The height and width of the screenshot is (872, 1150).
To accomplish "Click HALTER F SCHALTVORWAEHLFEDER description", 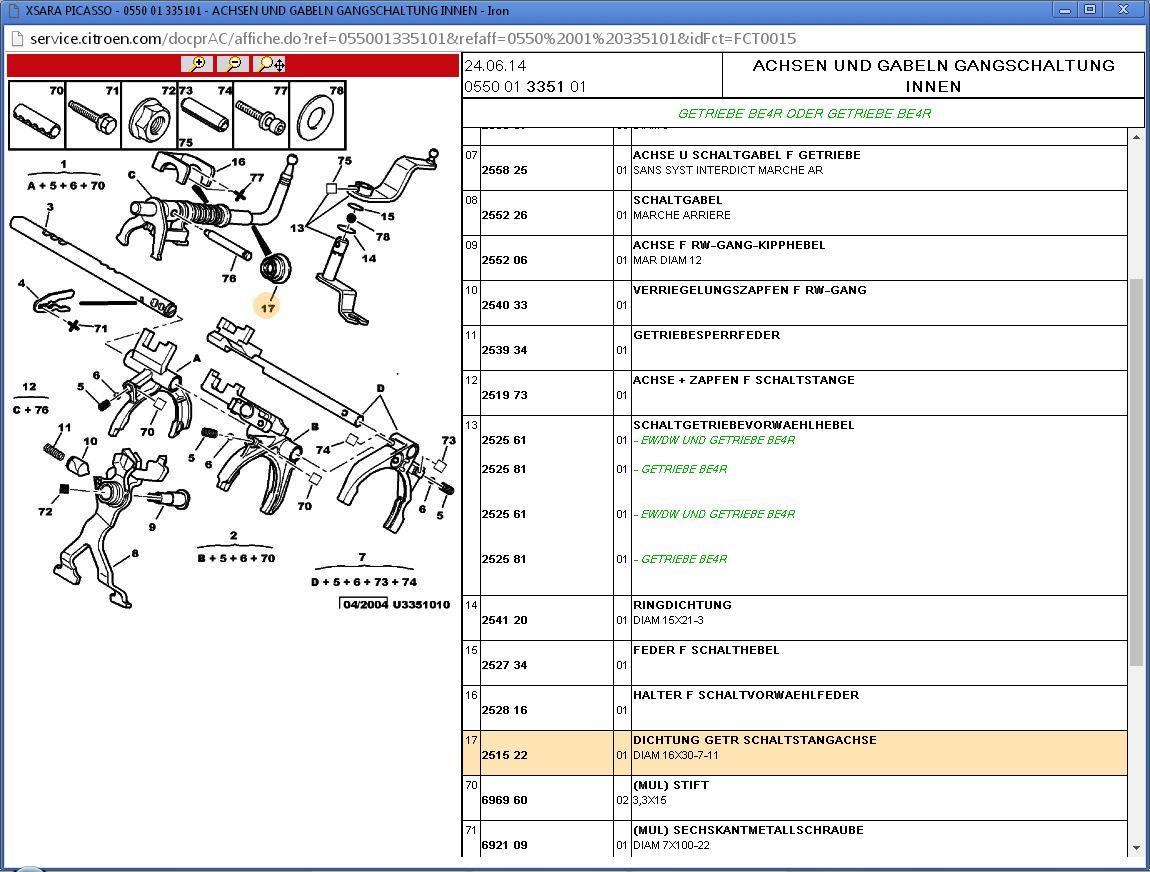I will [x=746, y=695].
